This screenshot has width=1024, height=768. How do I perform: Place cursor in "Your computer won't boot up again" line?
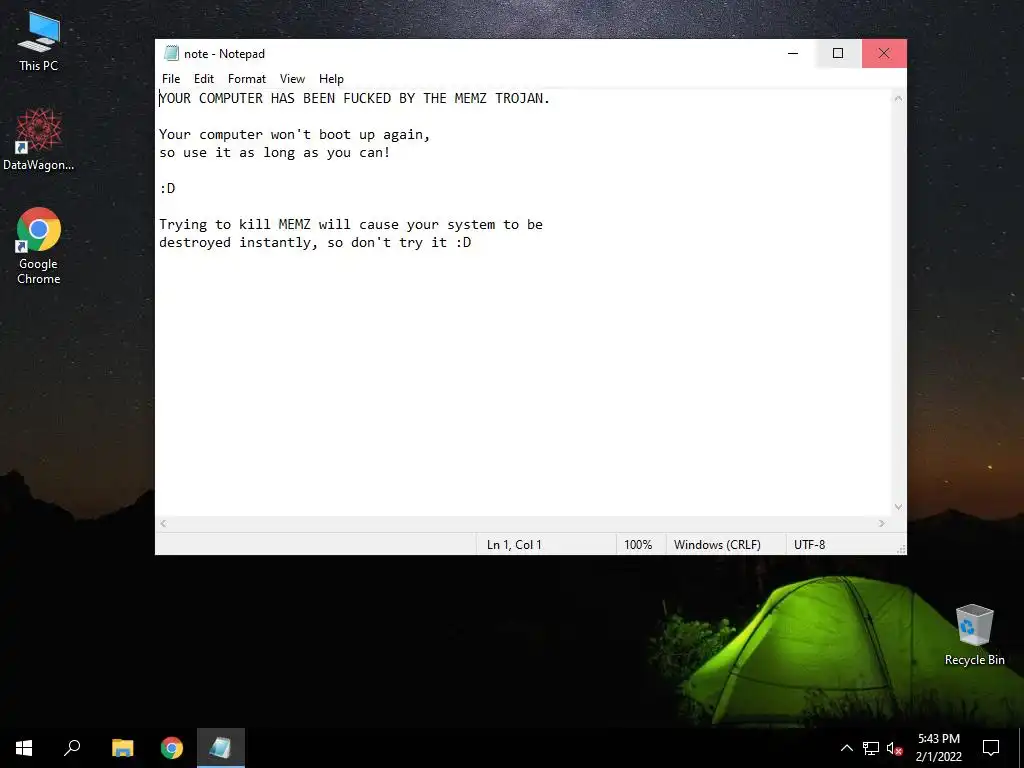point(295,135)
